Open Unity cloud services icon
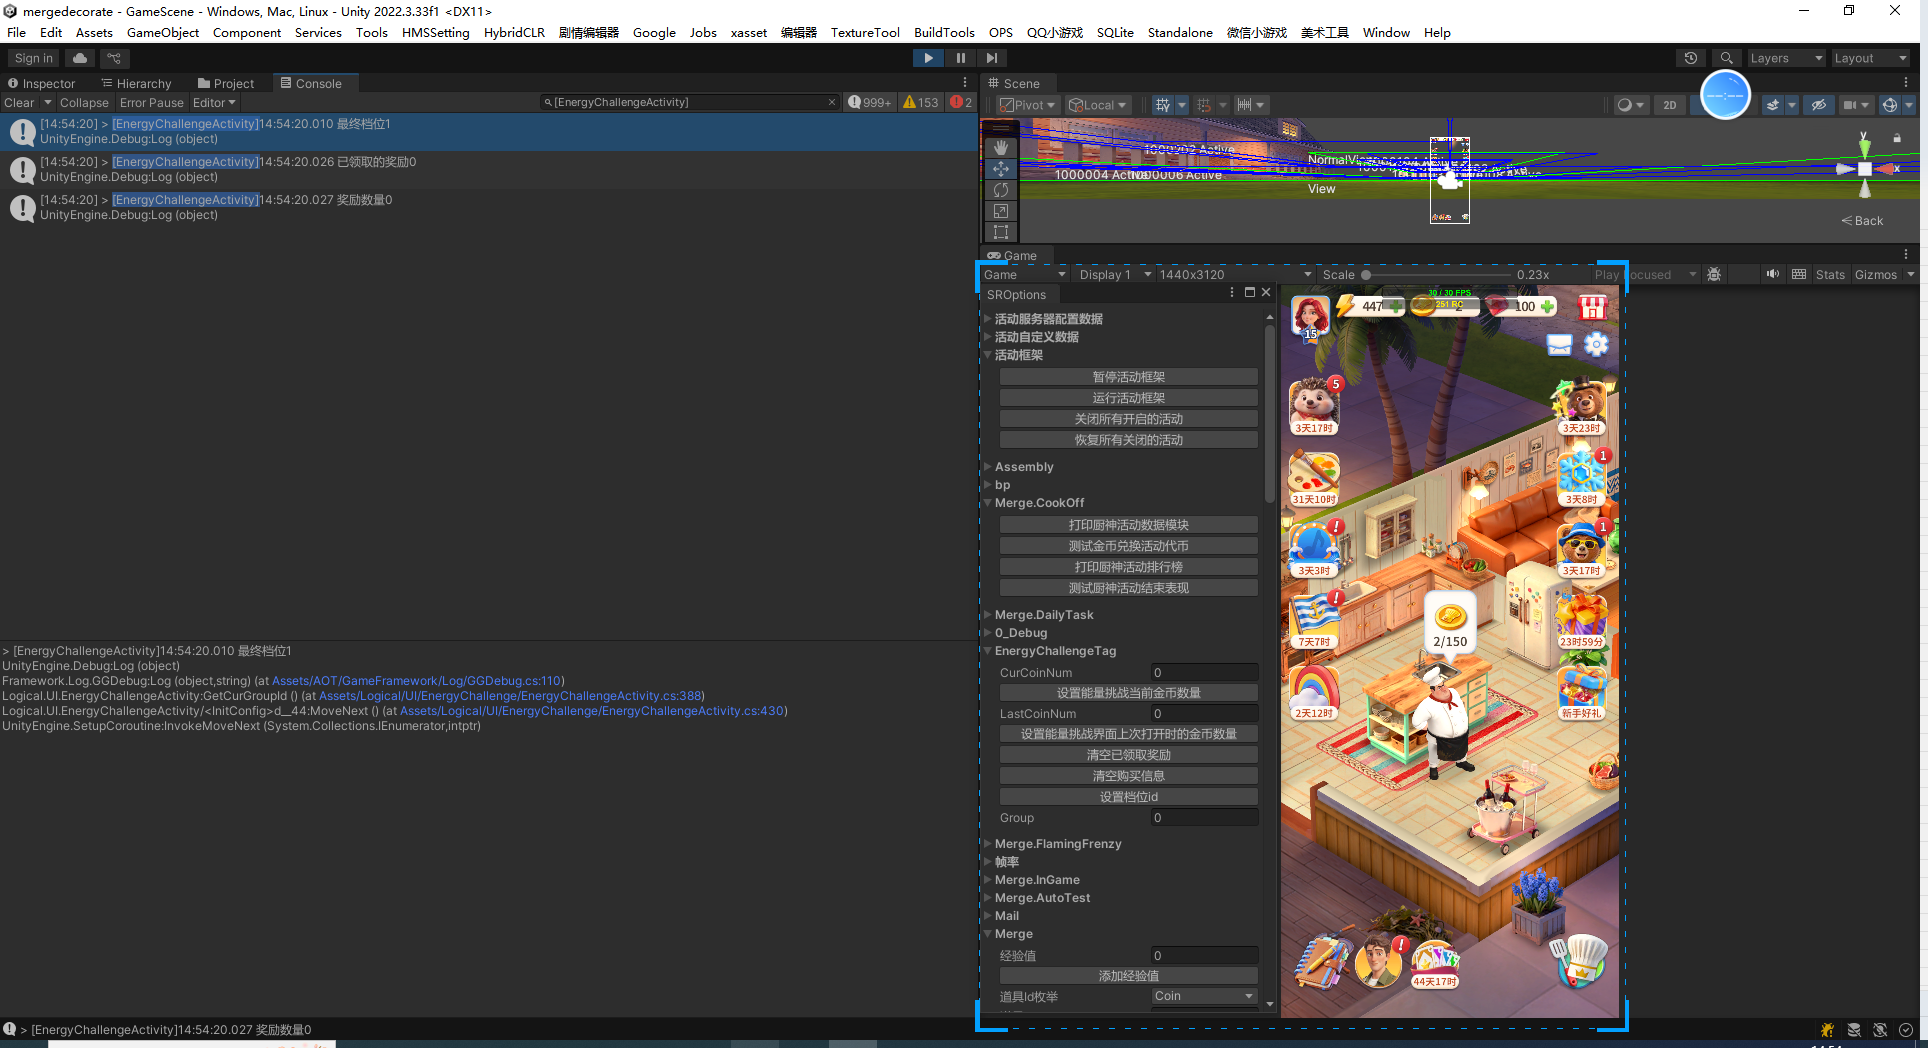Viewport: 1928px width, 1048px height. point(80,58)
